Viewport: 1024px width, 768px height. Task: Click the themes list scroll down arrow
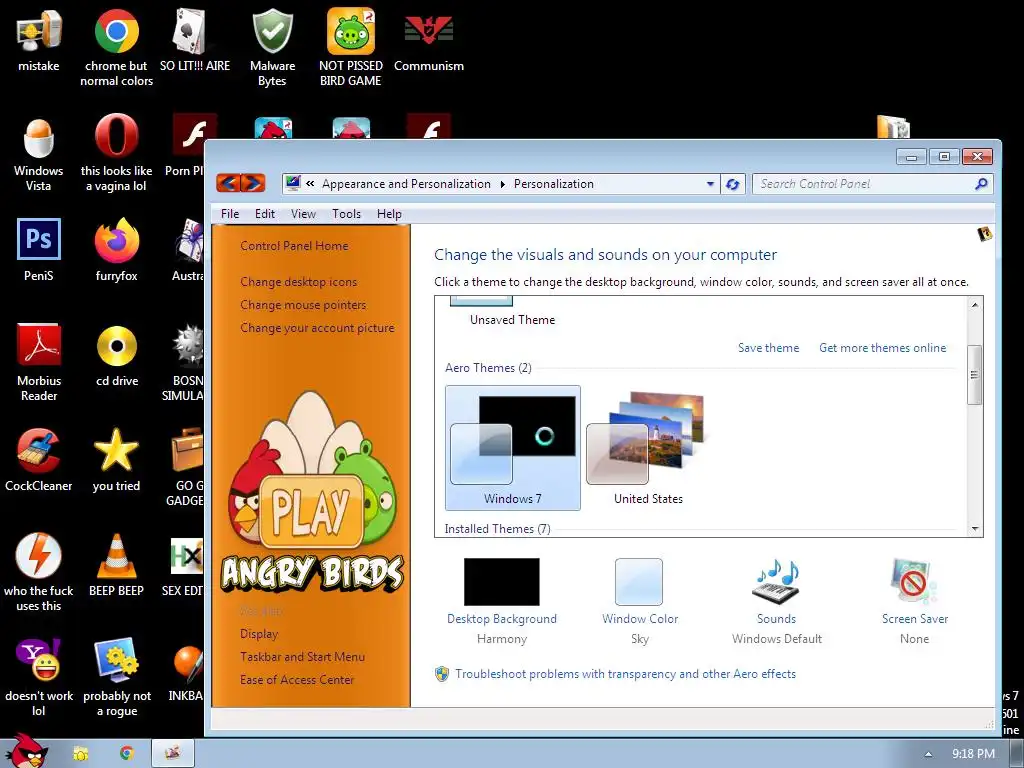tap(975, 529)
